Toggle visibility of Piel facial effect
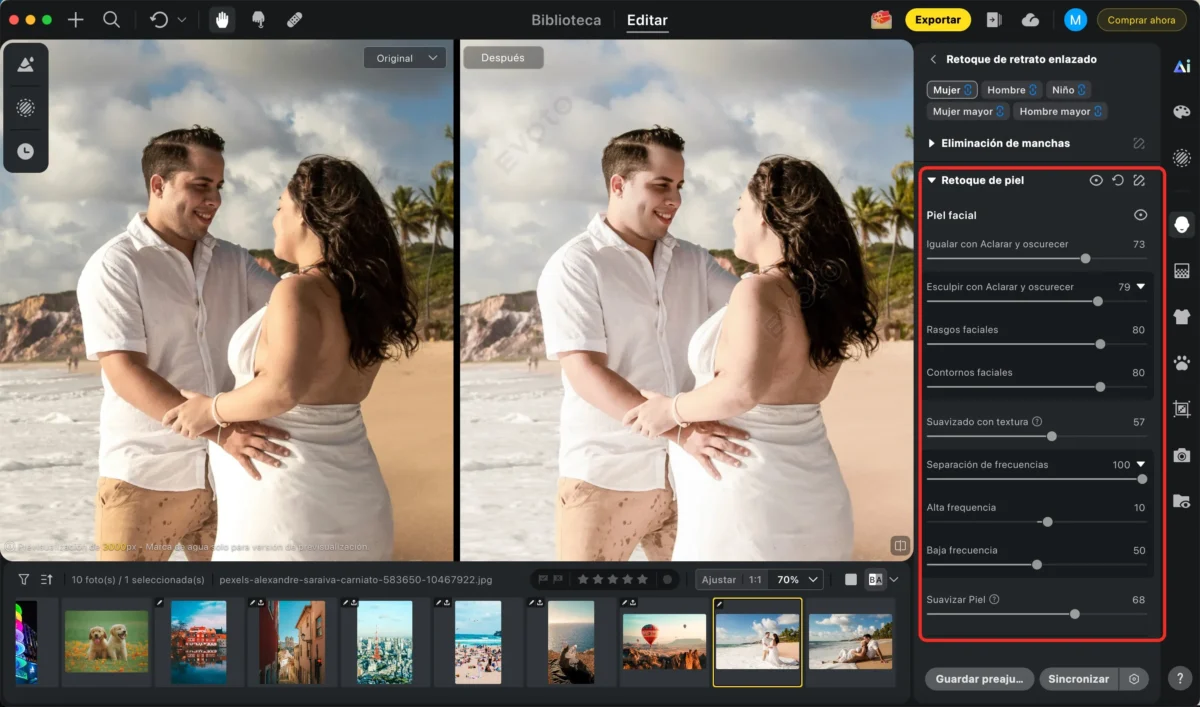This screenshot has width=1200, height=707. [x=1140, y=215]
